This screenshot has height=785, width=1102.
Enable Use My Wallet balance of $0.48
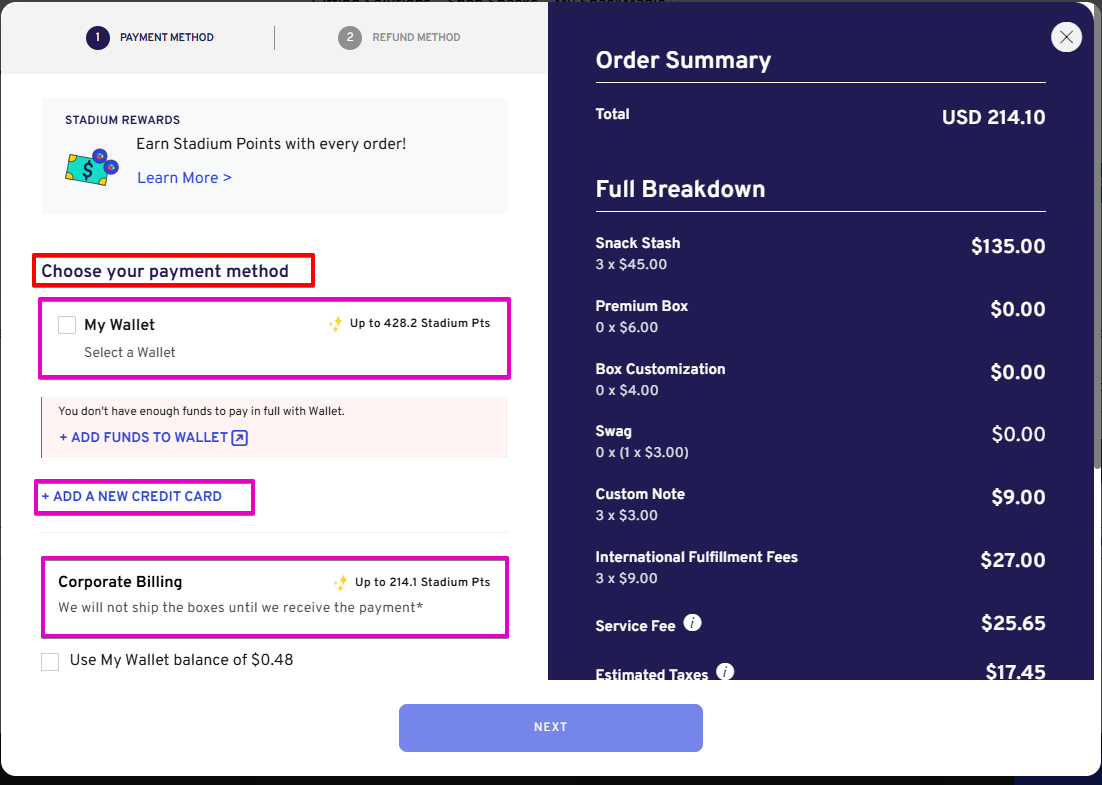click(x=50, y=662)
